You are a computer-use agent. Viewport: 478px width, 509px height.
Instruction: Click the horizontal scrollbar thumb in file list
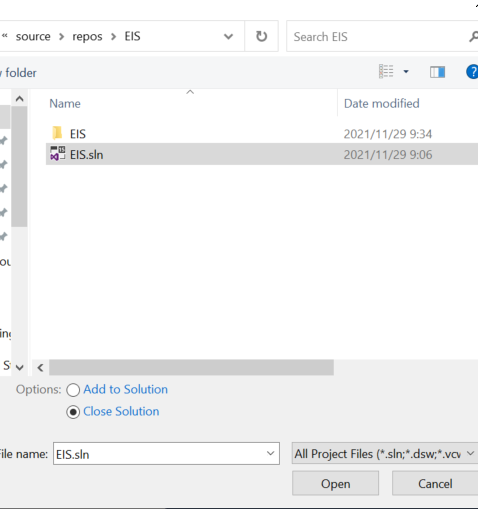click(x=191, y=367)
